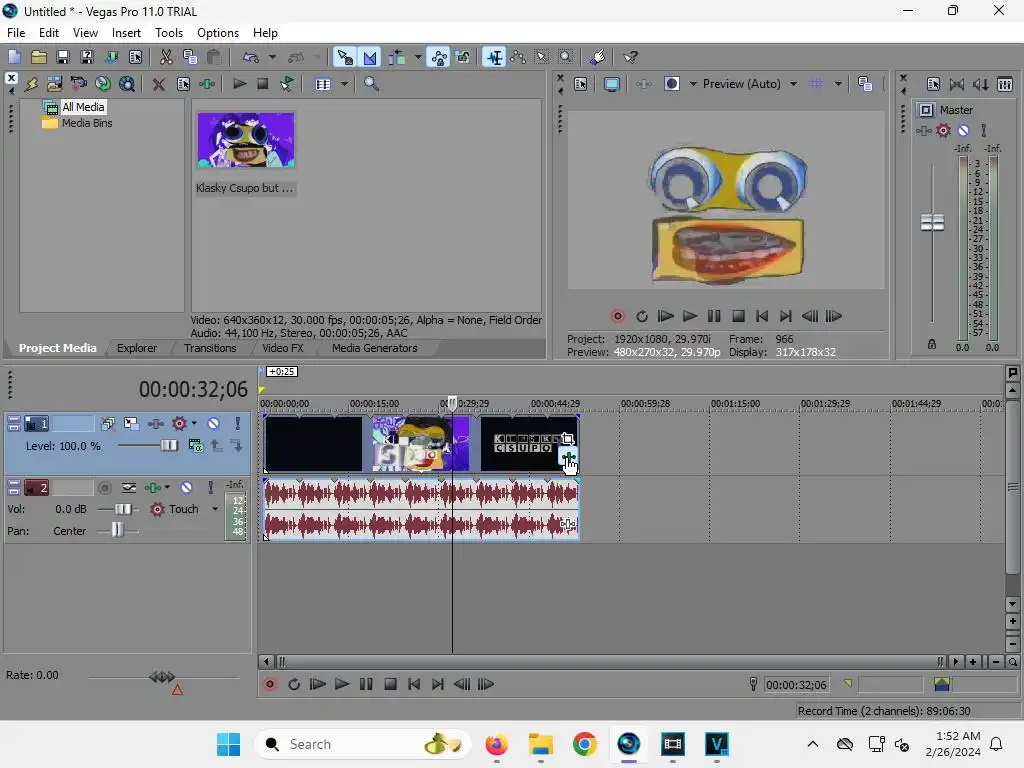The width and height of the screenshot is (1024, 768).
Task: Open the audio track 2 FX dropdown arrow
Action: pyautogui.click(x=167, y=487)
